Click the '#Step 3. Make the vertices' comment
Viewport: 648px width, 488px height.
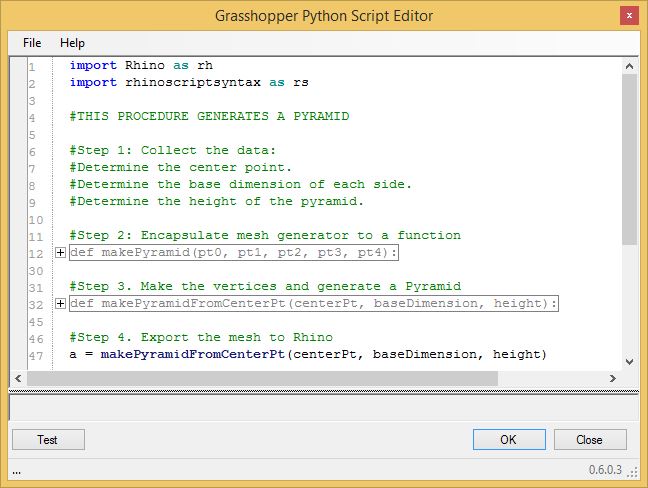(265, 286)
